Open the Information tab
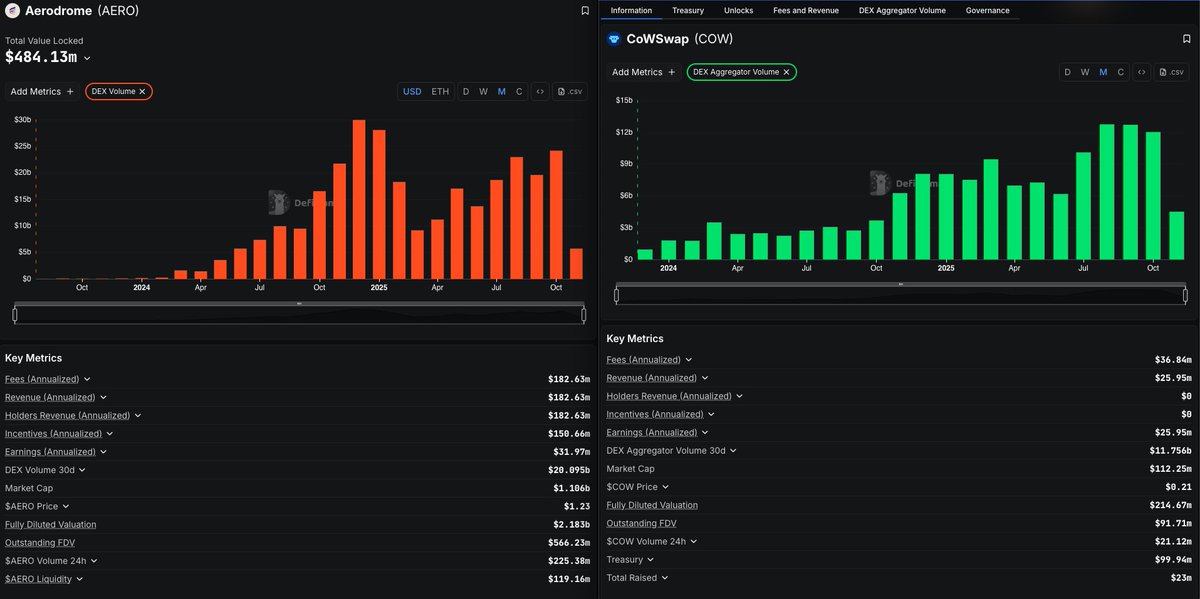This screenshot has width=1200, height=599. tap(631, 10)
